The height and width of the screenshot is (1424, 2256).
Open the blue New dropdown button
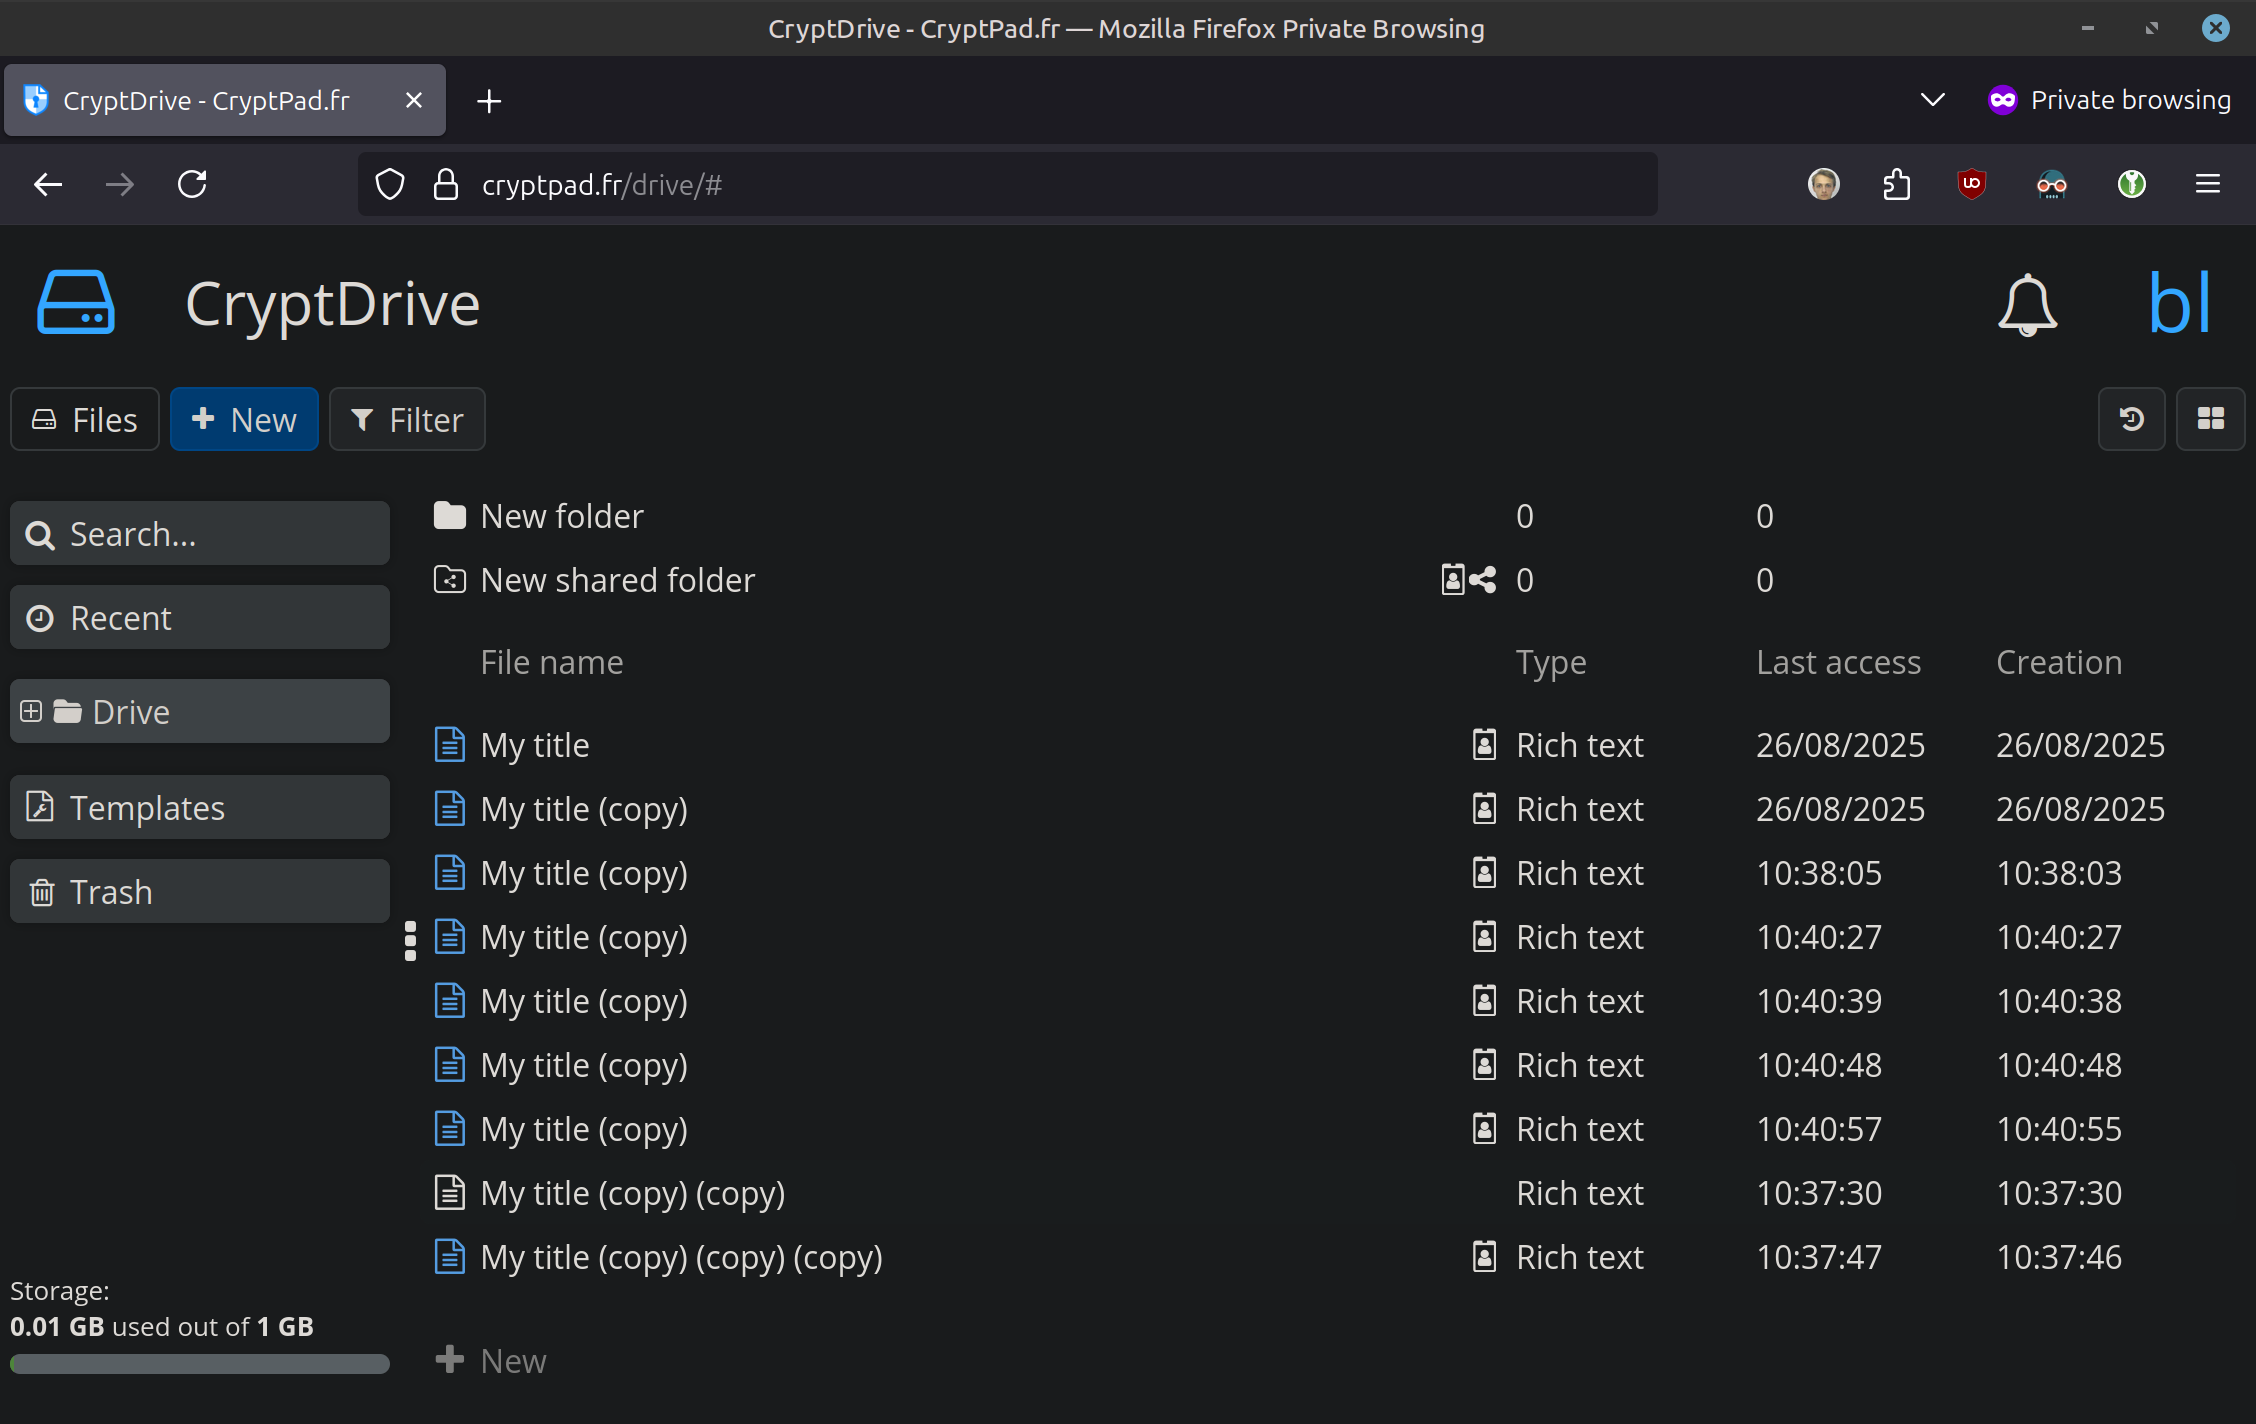244,419
